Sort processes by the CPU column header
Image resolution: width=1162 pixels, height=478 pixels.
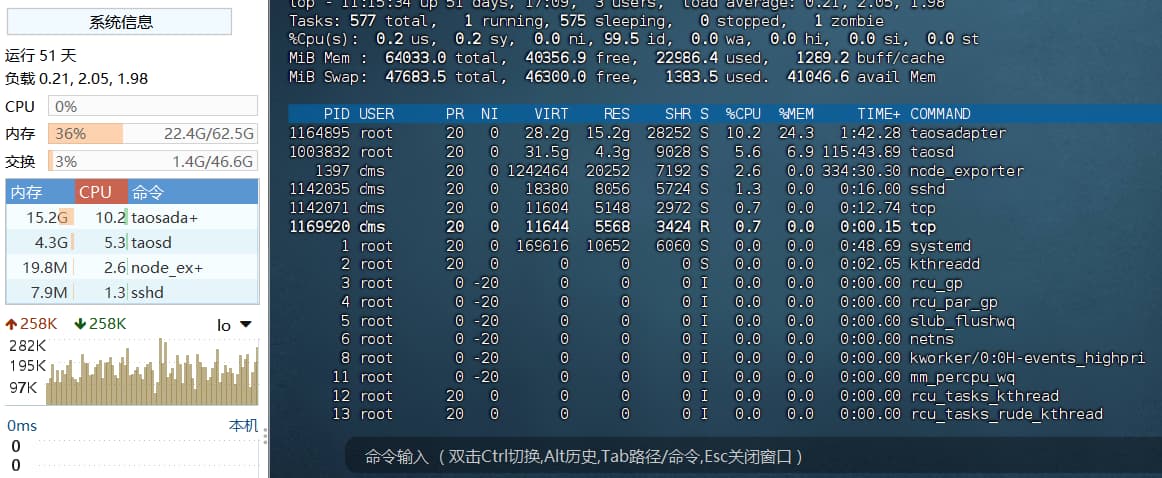(96, 192)
